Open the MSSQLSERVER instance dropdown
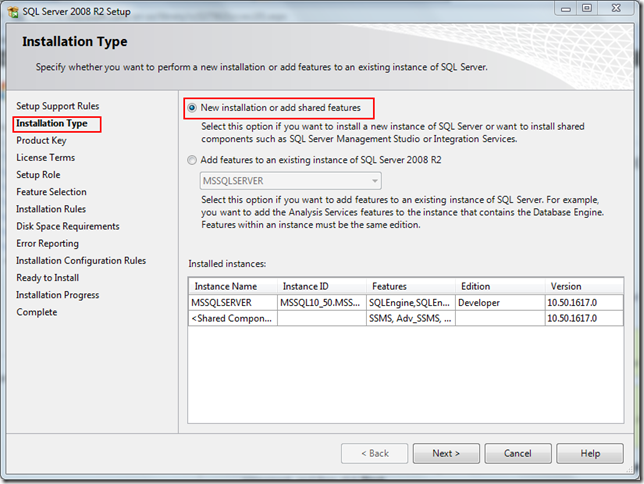 [x=290, y=181]
